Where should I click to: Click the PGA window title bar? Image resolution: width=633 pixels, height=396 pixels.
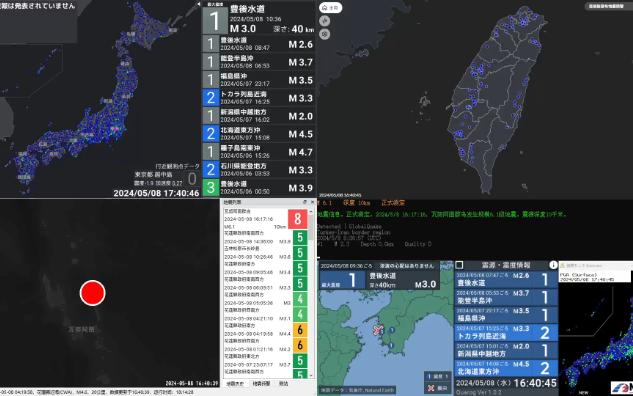[596, 265]
